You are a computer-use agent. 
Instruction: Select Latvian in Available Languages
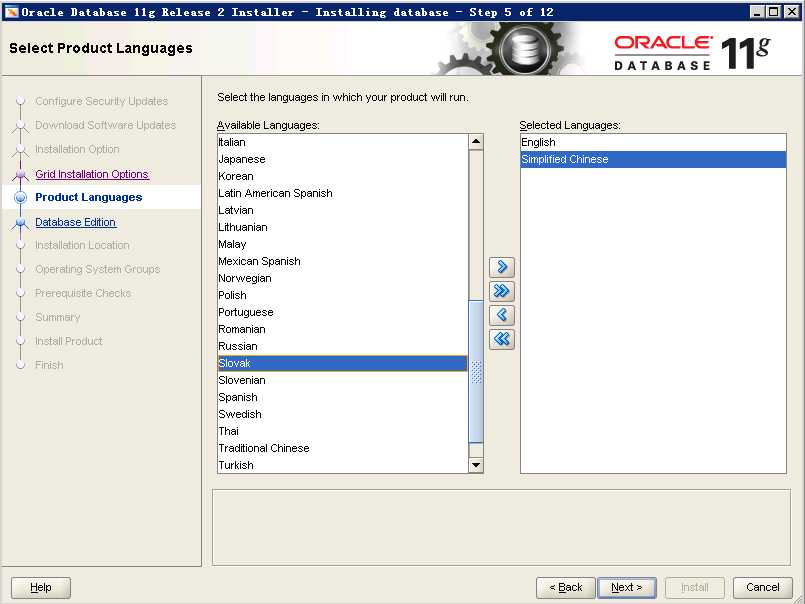point(342,210)
